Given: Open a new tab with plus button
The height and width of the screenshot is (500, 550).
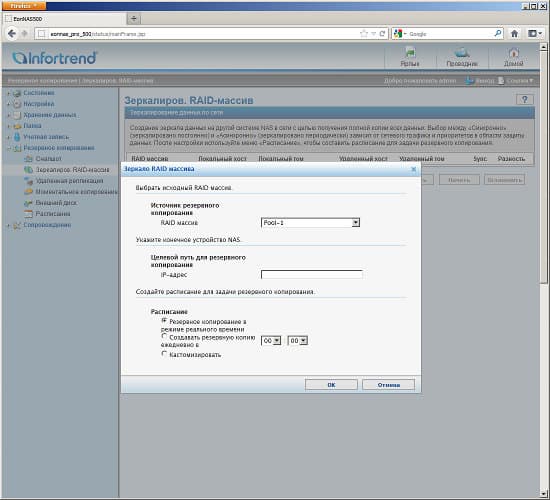Looking at the screenshot, I should point(134,19).
